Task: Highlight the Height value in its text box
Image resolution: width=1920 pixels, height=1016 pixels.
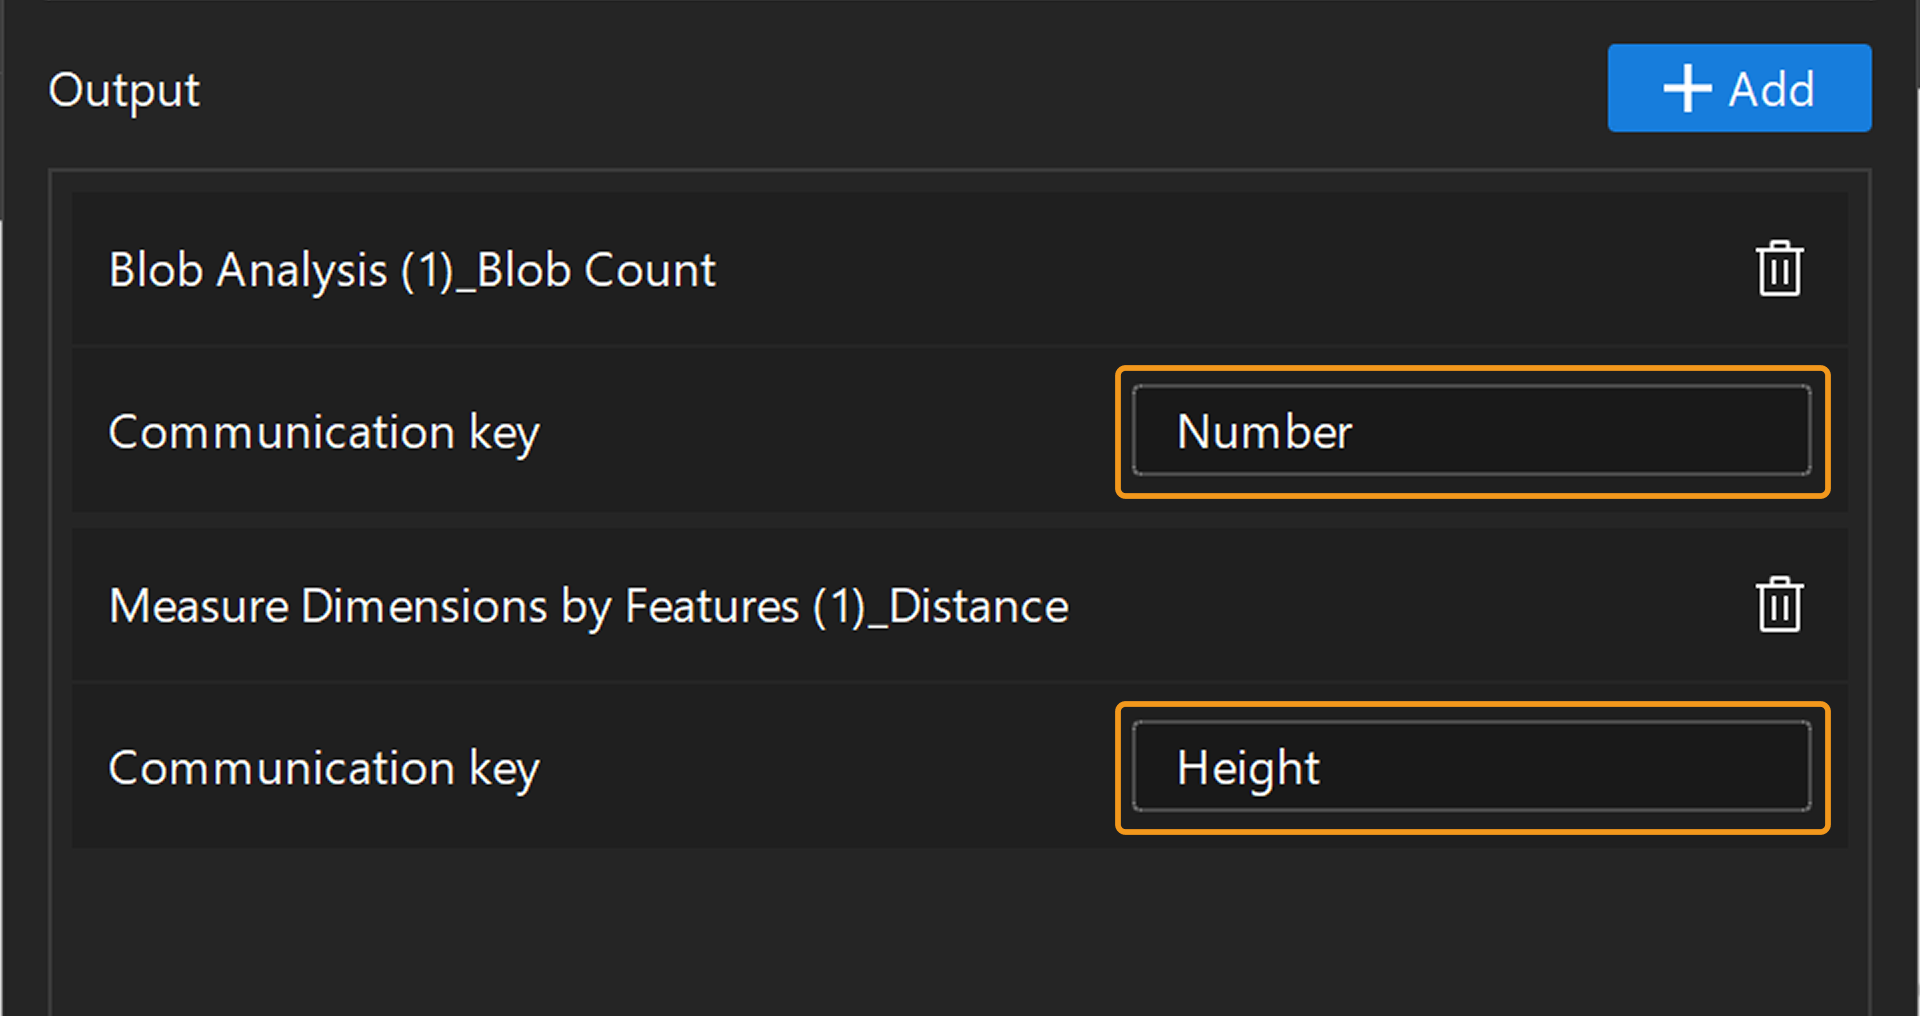Action: tap(1248, 767)
